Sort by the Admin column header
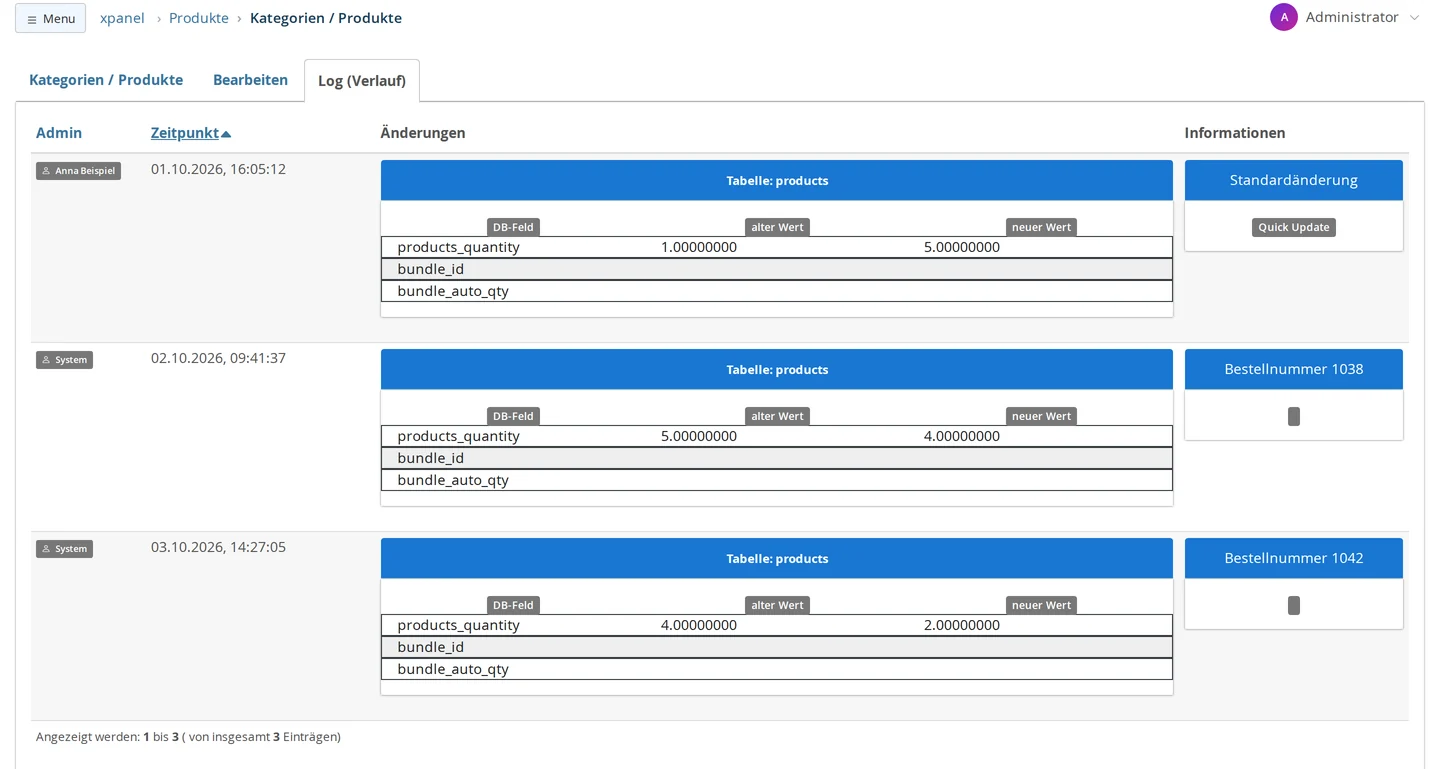This screenshot has height=769, width=1440. point(59,133)
